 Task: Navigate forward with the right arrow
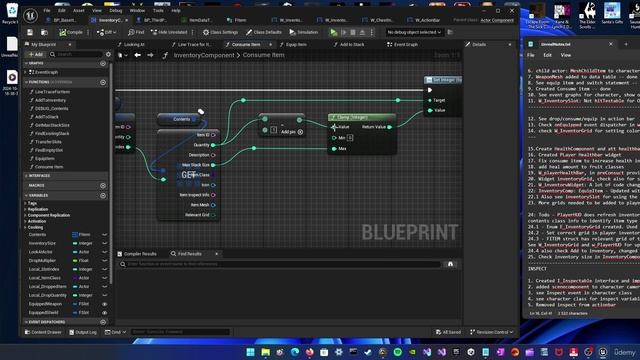150,55
